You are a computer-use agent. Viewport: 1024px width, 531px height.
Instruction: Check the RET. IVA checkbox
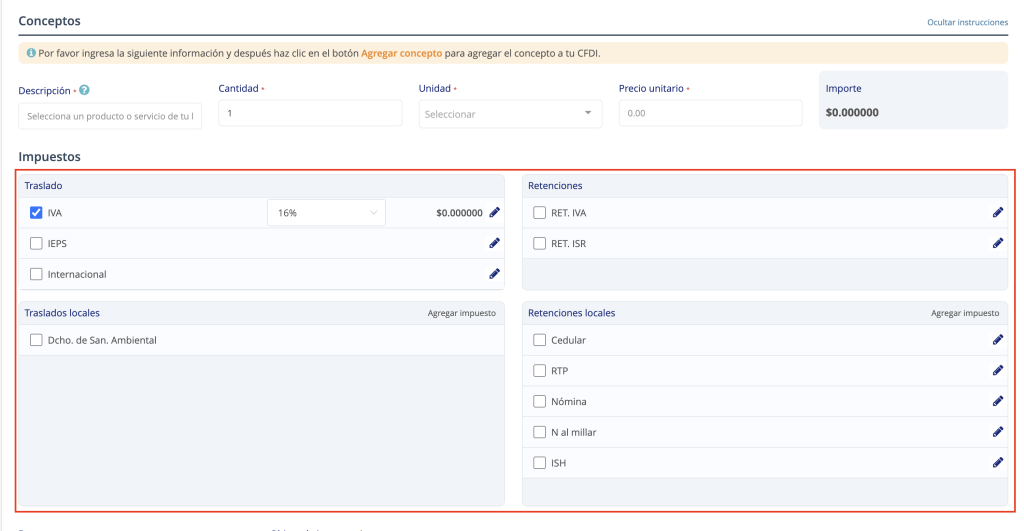point(539,213)
